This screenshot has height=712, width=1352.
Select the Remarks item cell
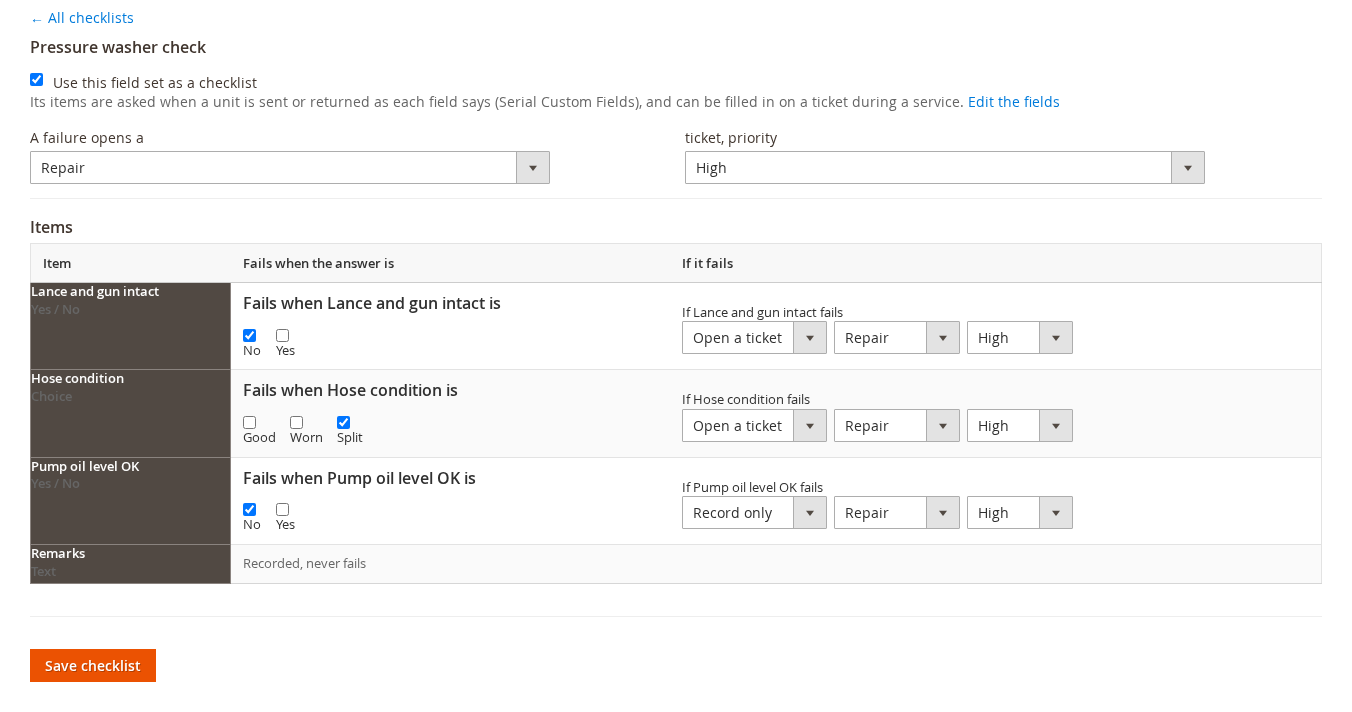click(x=131, y=564)
